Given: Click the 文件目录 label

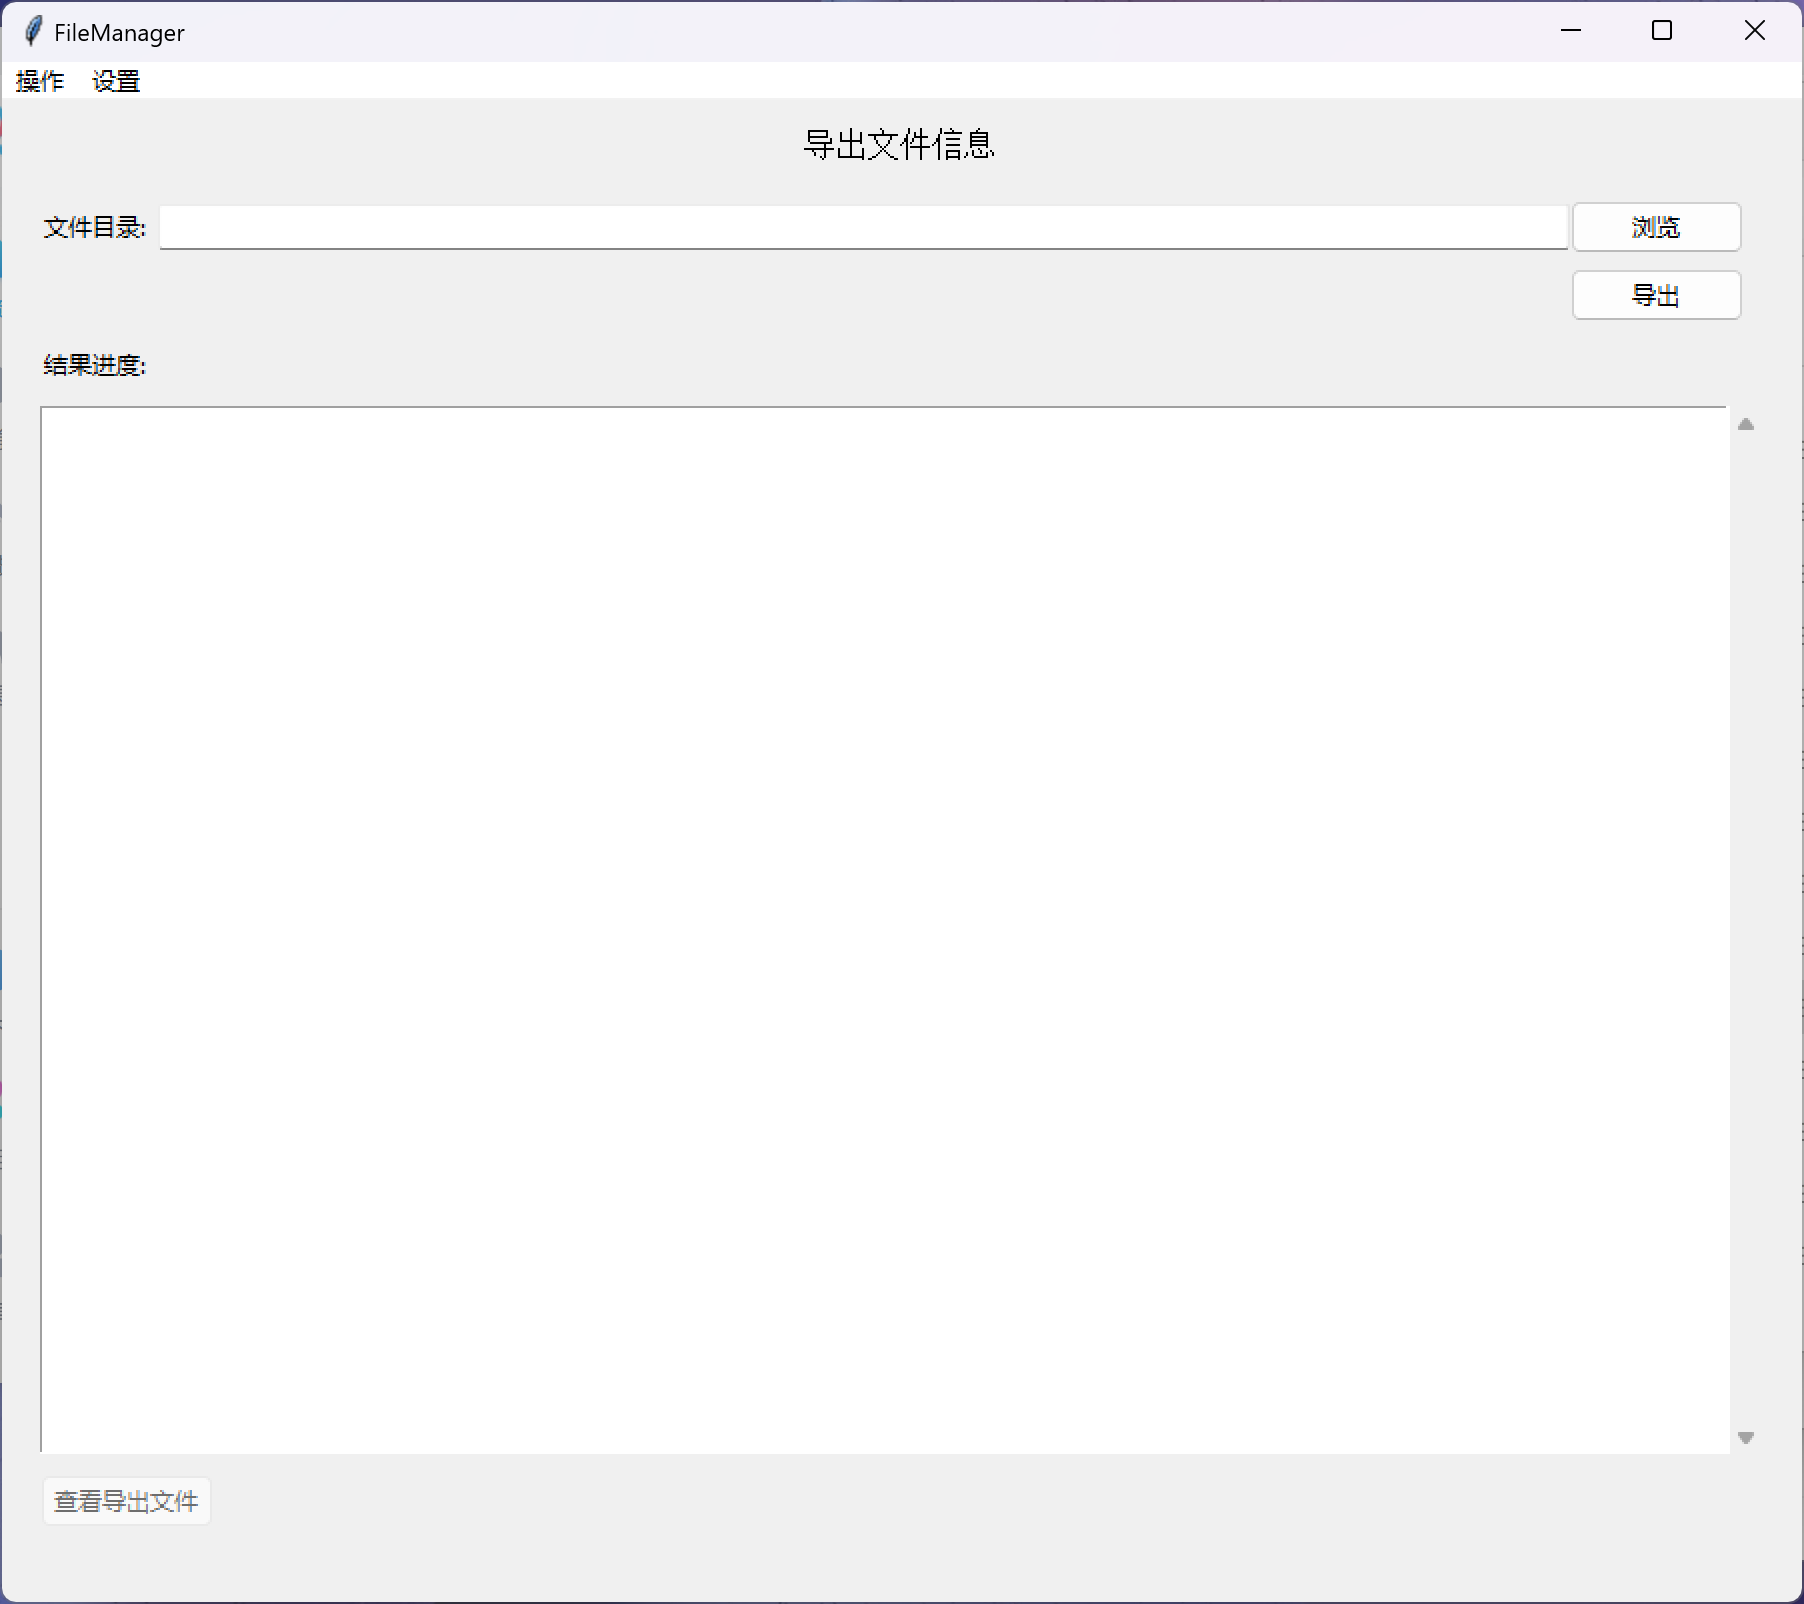Looking at the screenshot, I should 93,227.
